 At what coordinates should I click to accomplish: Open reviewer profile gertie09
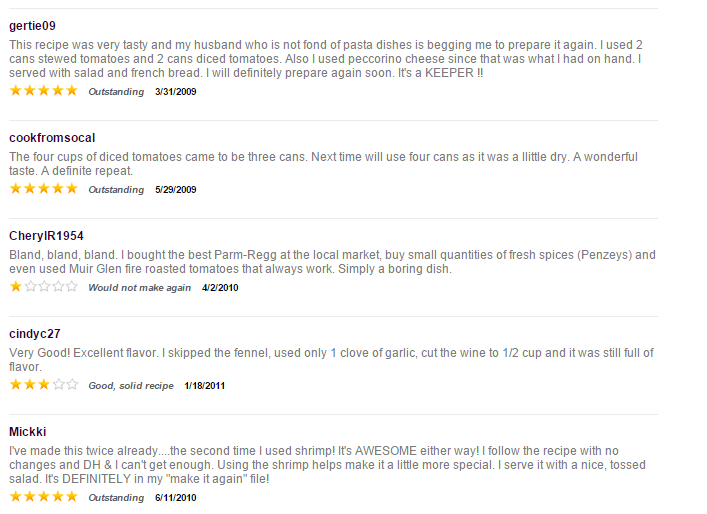32,26
